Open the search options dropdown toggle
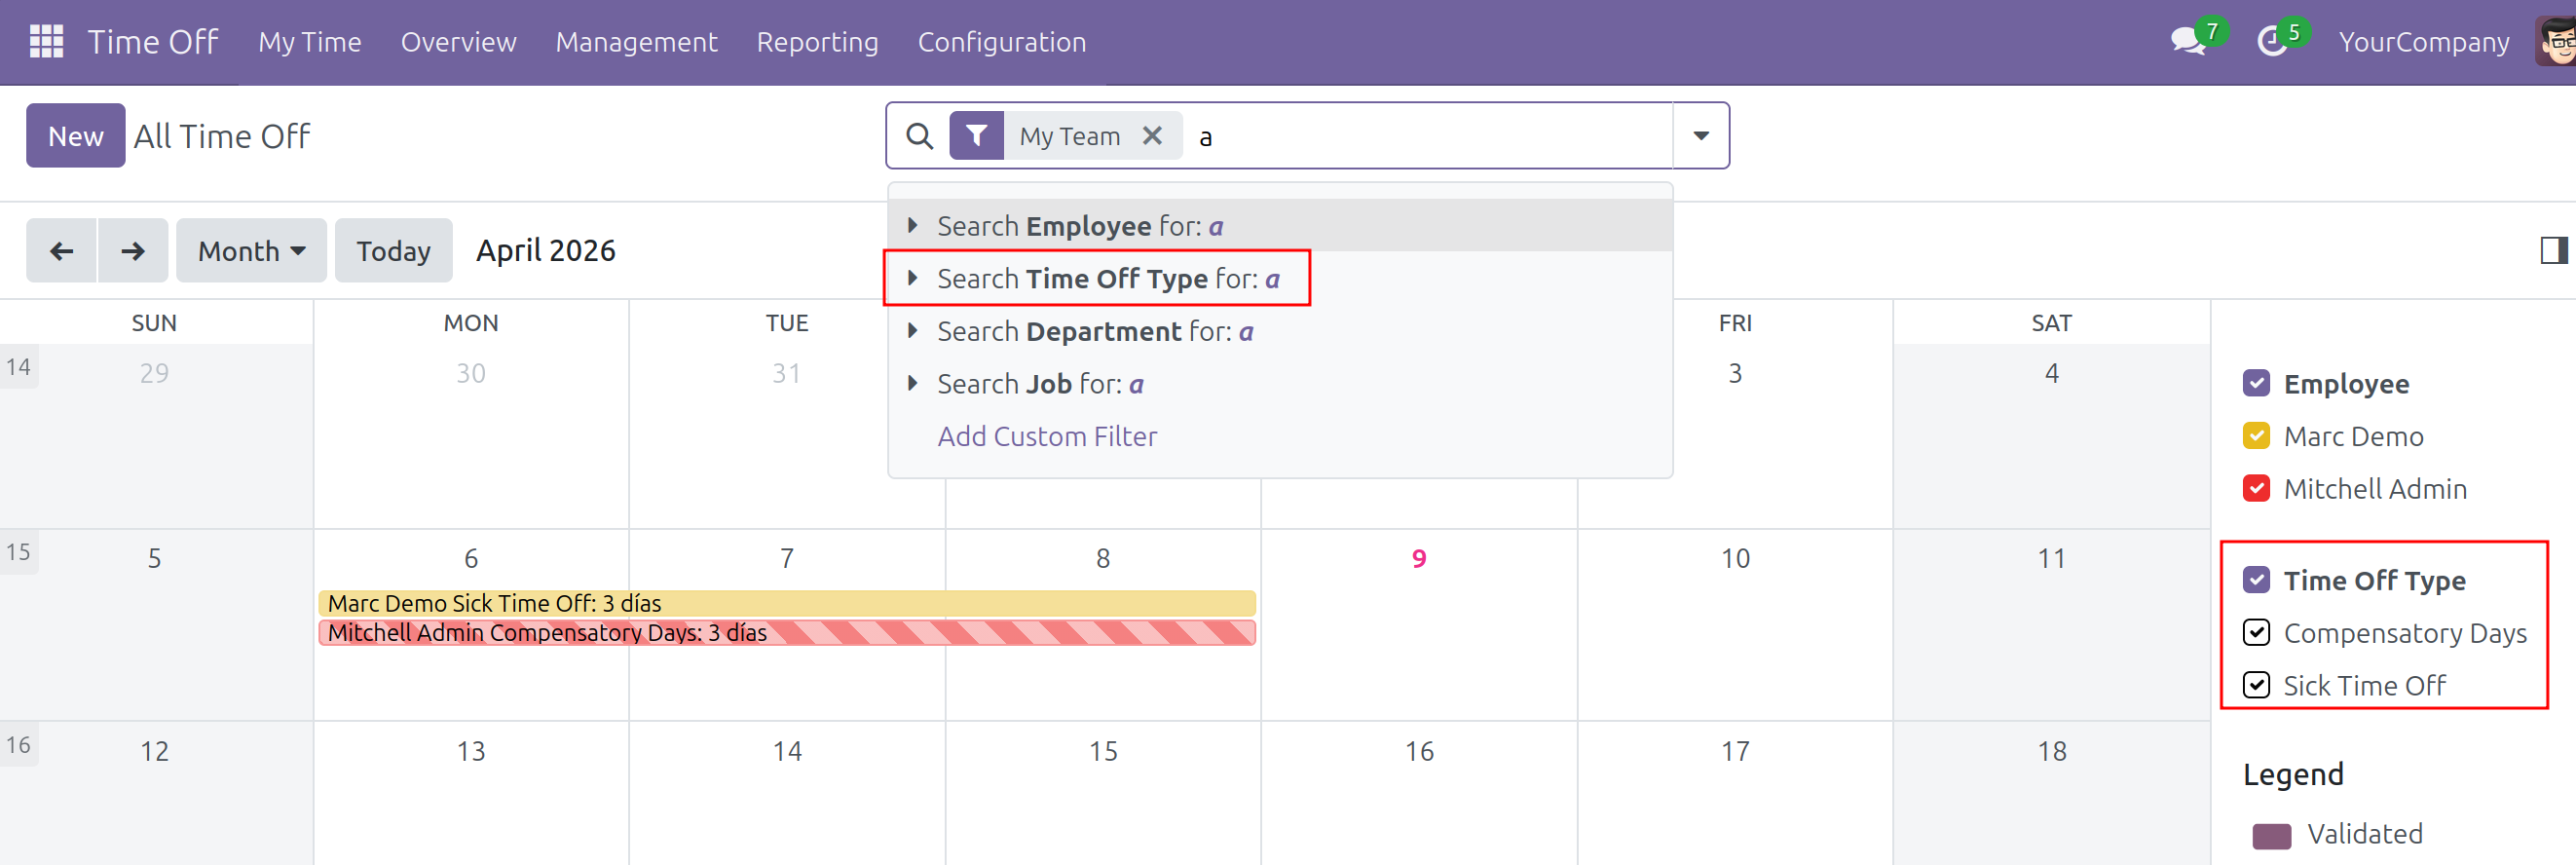Viewport: 2576px width, 865px height. point(1701,136)
